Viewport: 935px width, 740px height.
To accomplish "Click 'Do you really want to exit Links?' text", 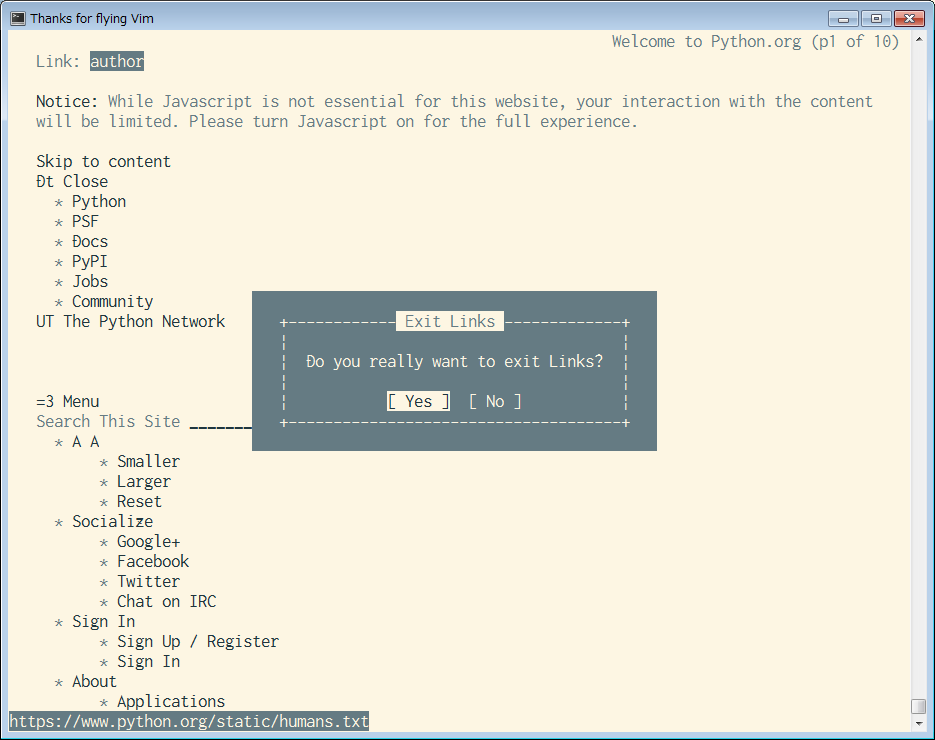I will (x=454, y=361).
